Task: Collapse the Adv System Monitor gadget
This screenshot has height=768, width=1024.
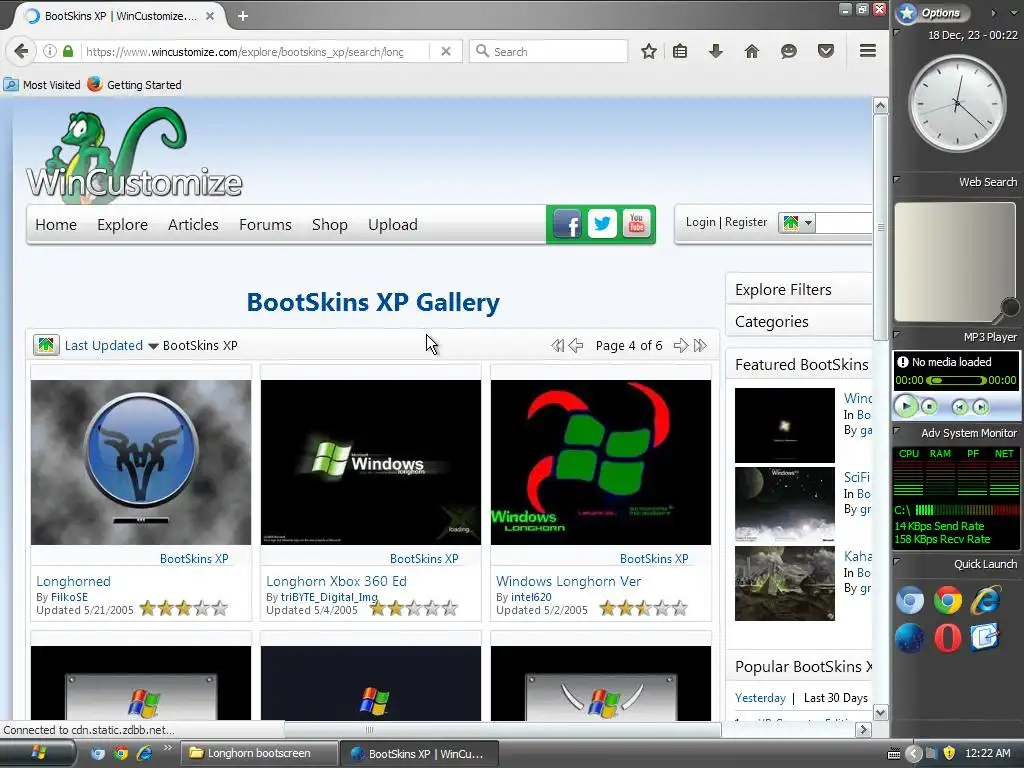Action: [x=897, y=431]
